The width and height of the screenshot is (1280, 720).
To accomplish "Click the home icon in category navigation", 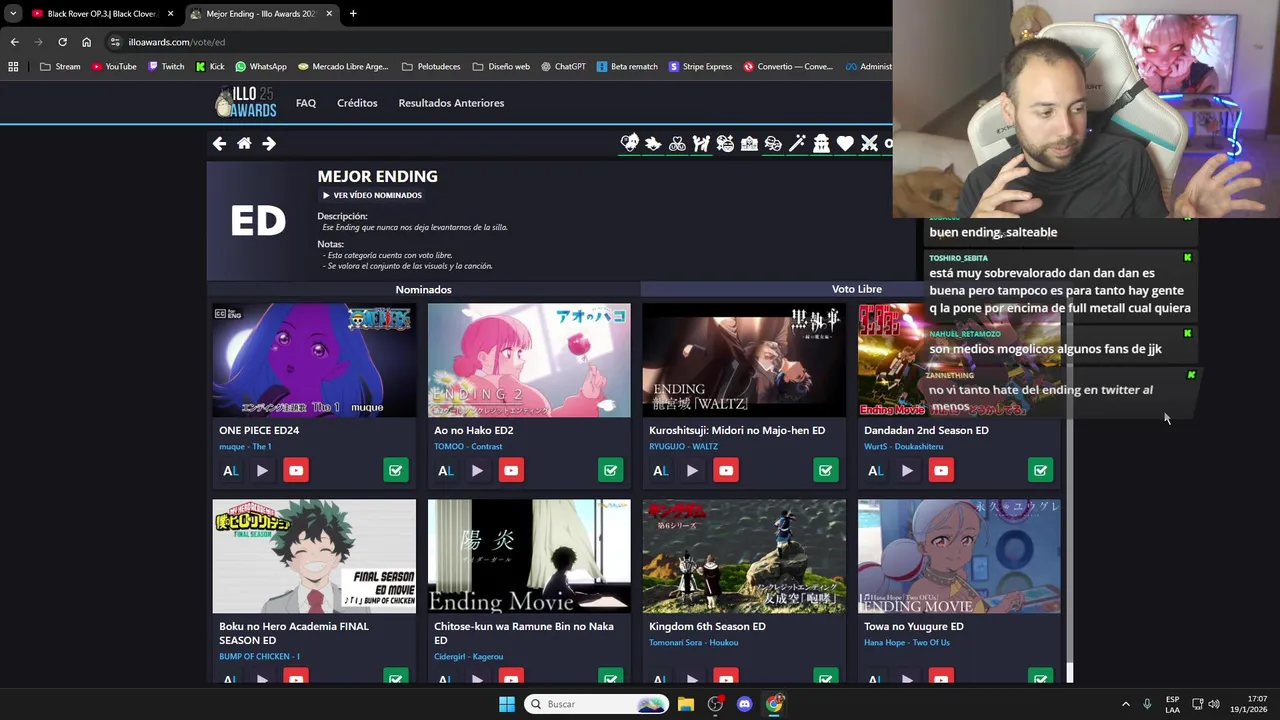I will coord(244,143).
